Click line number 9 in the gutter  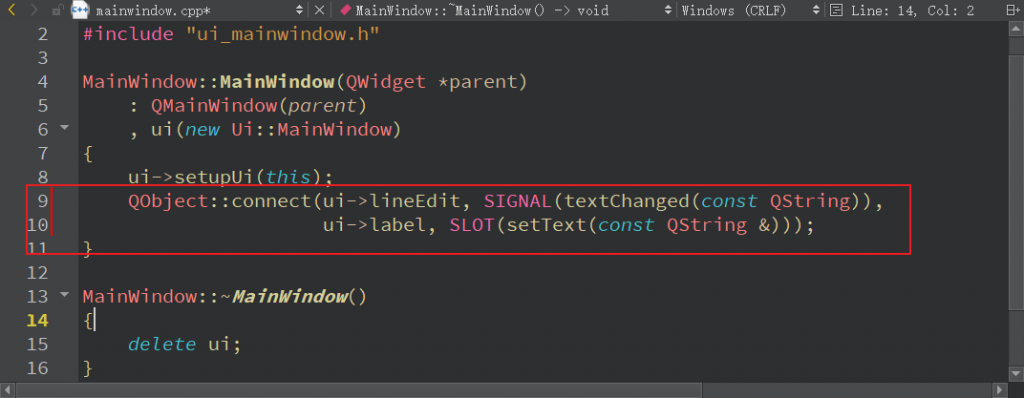42,201
